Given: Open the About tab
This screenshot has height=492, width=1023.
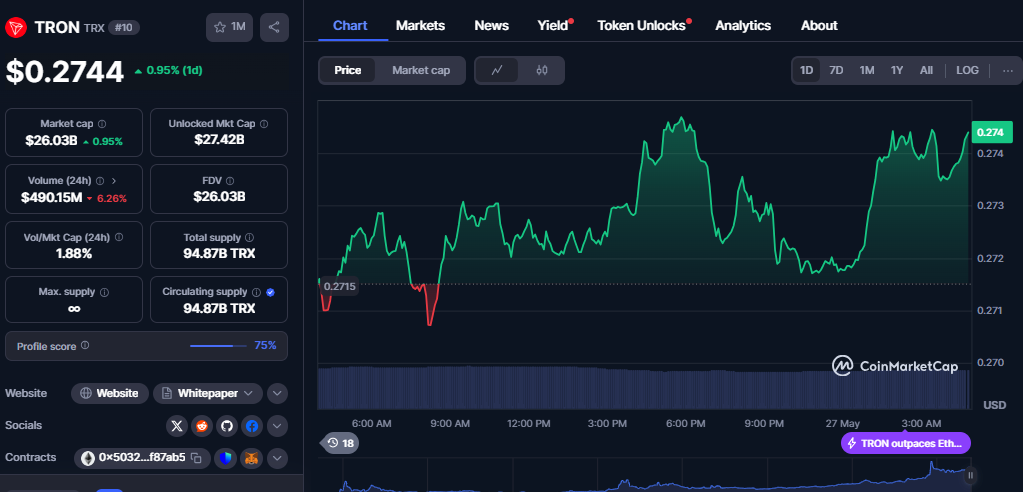Looking at the screenshot, I should [x=819, y=25].
